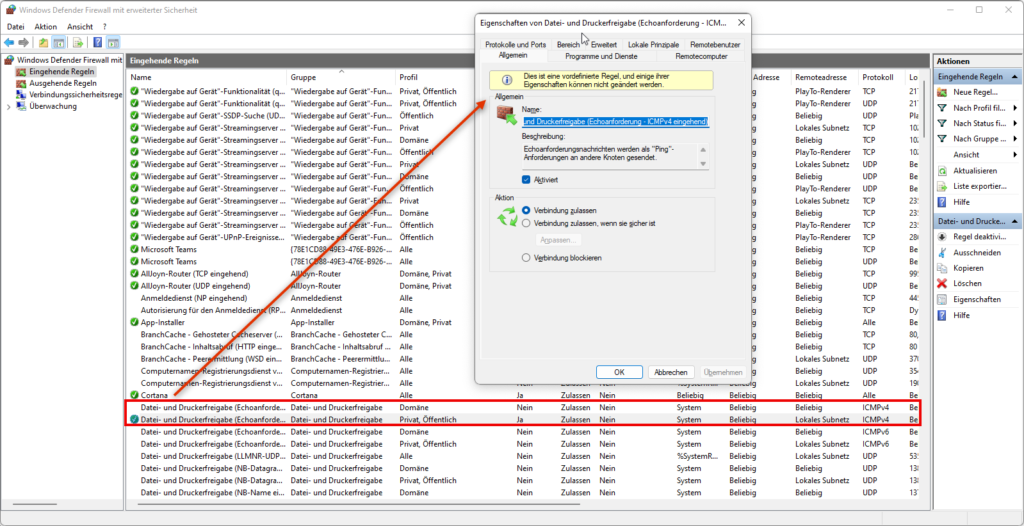Open the Nach Gruppe filtern submenu arrow

[1016, 139]
